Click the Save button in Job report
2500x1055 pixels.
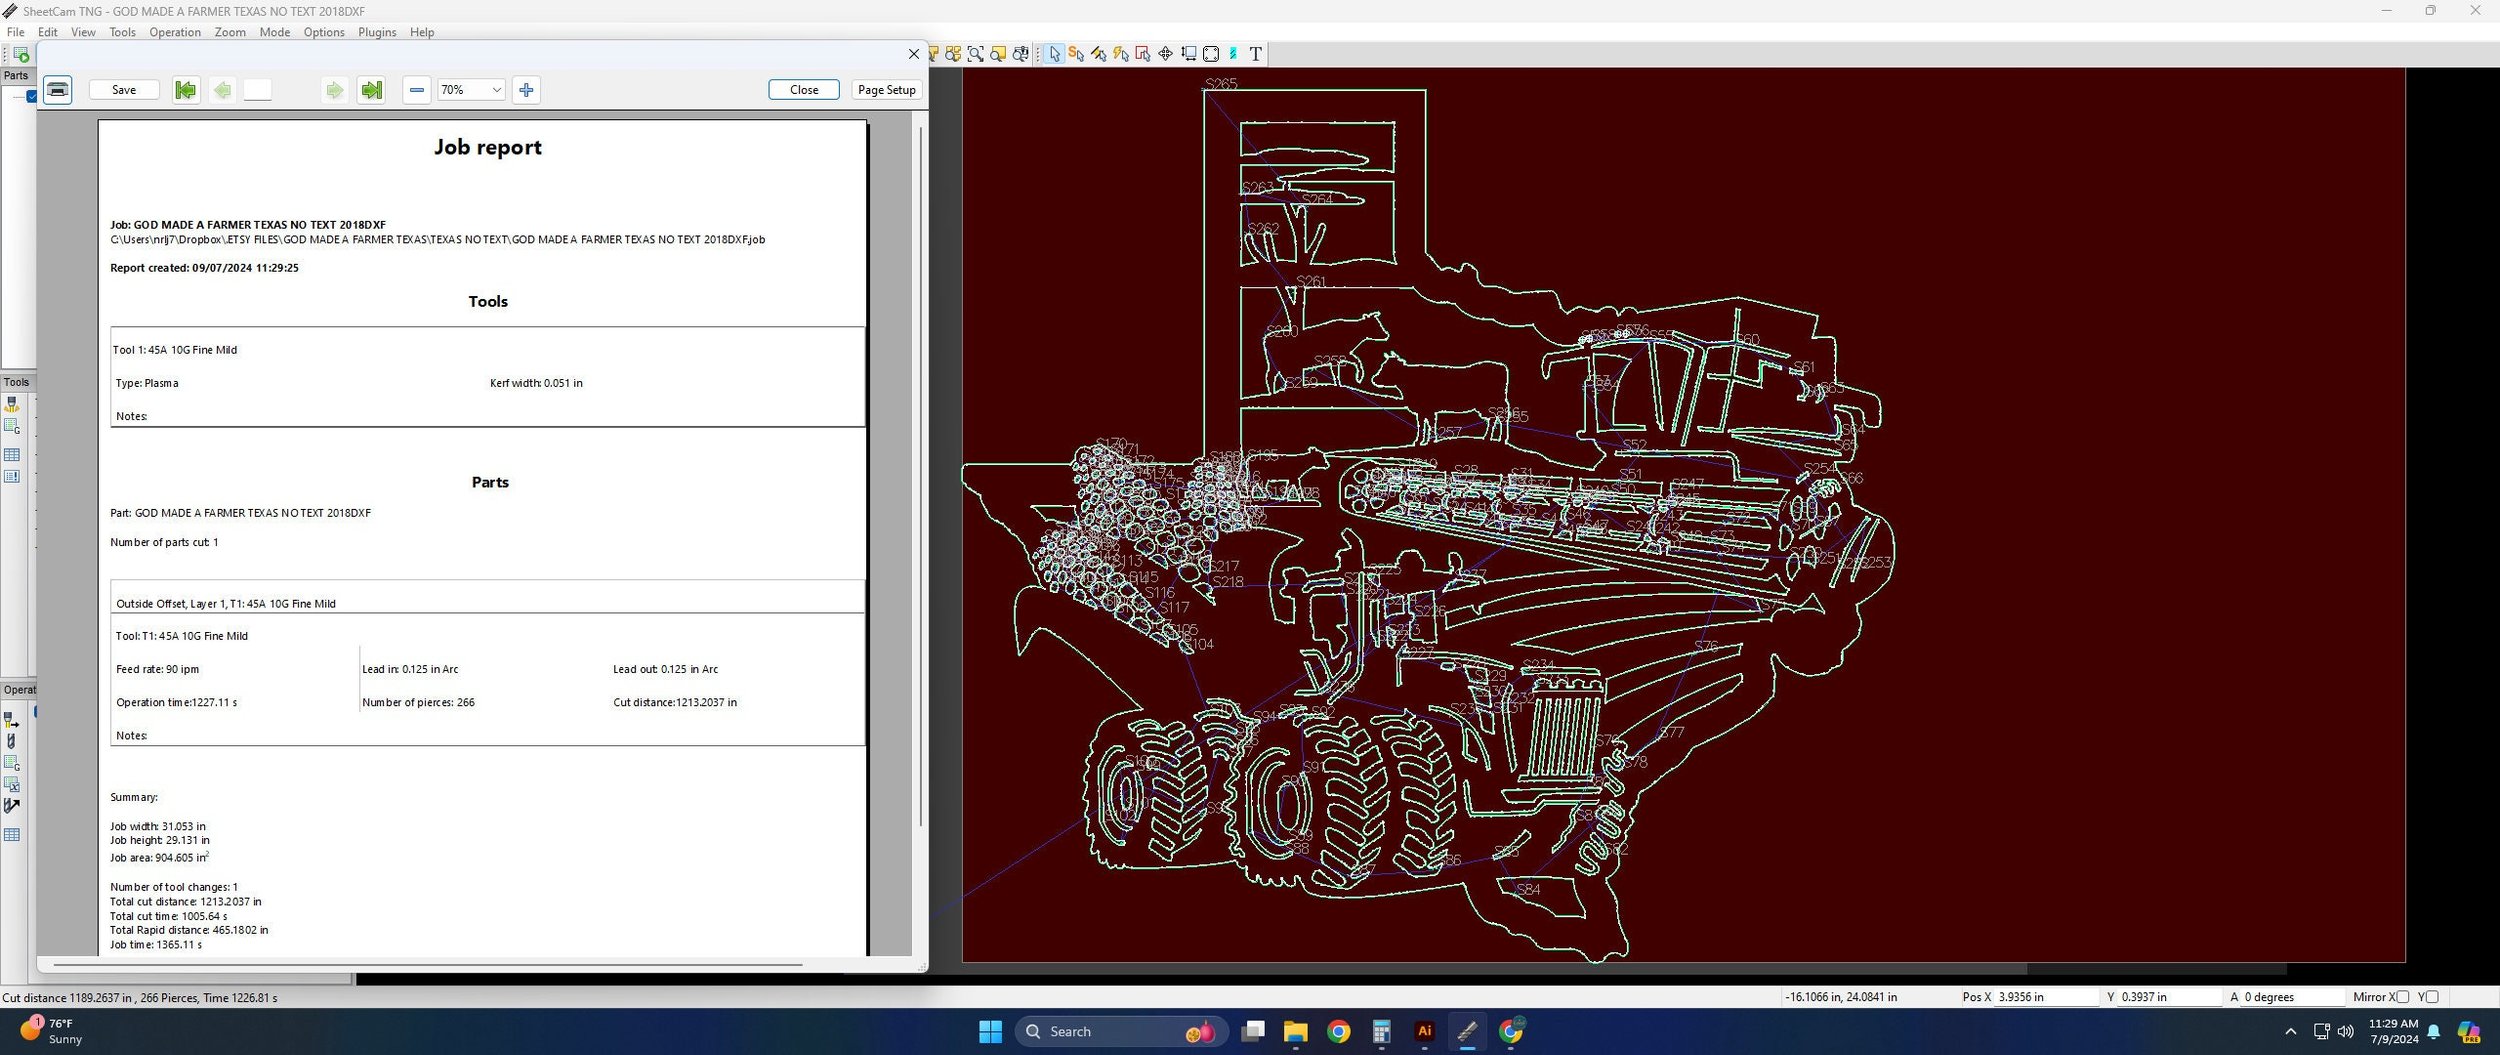click(124, 90)
